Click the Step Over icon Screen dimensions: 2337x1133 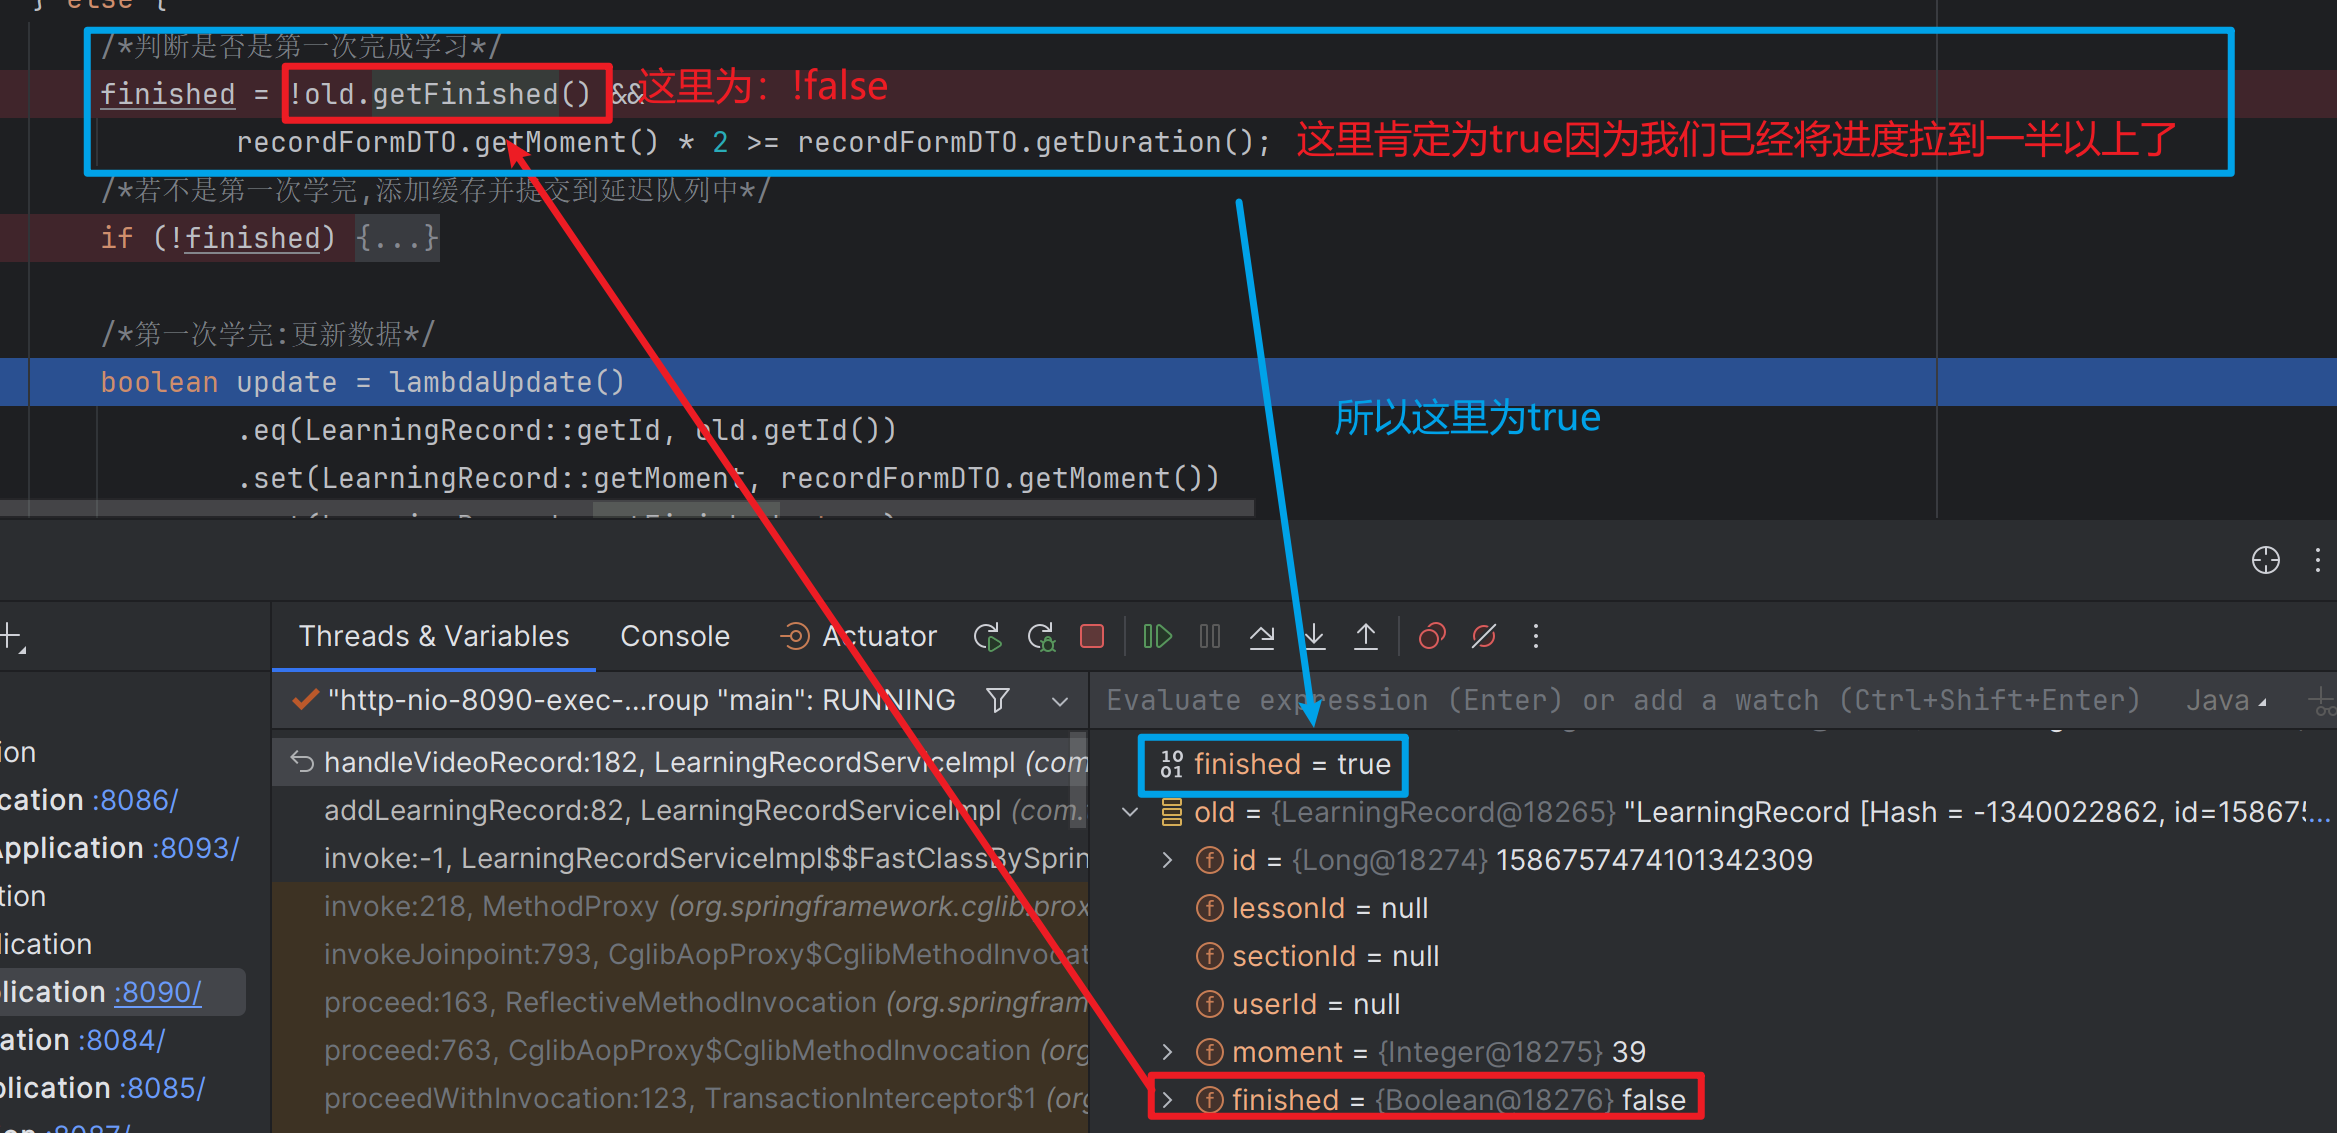click(1262, 636)
